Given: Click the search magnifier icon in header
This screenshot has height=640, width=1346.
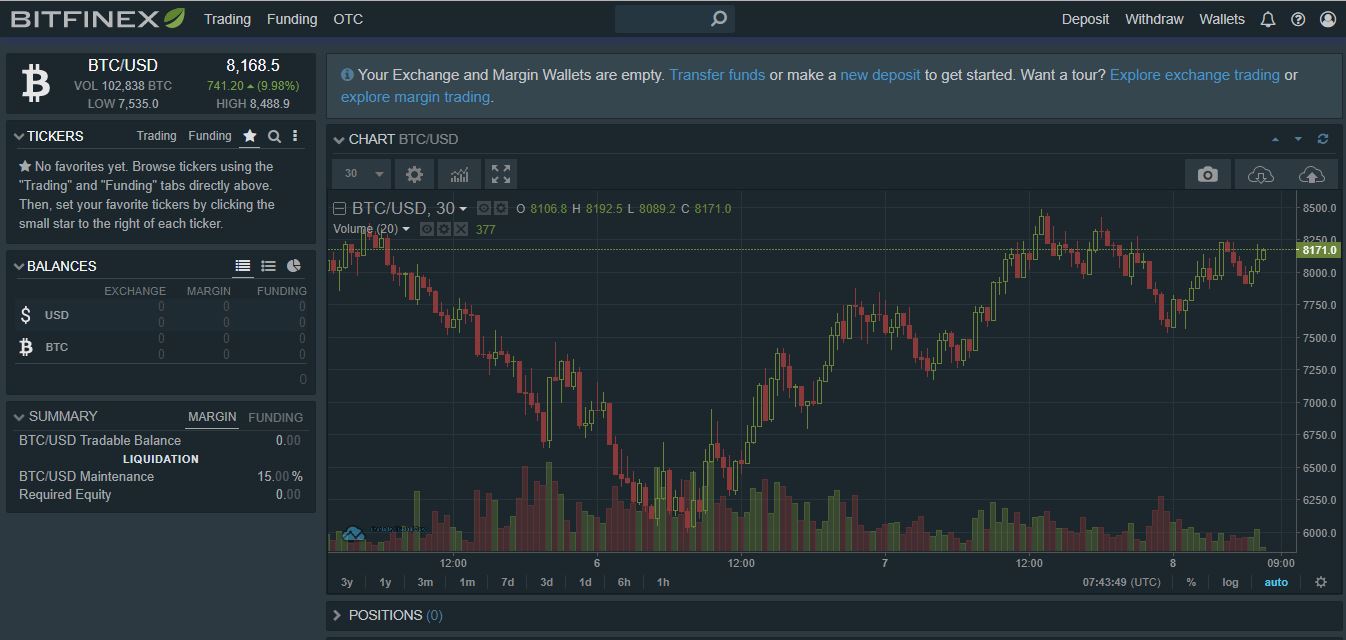Looking at the screenshot, I should (719, 19).
